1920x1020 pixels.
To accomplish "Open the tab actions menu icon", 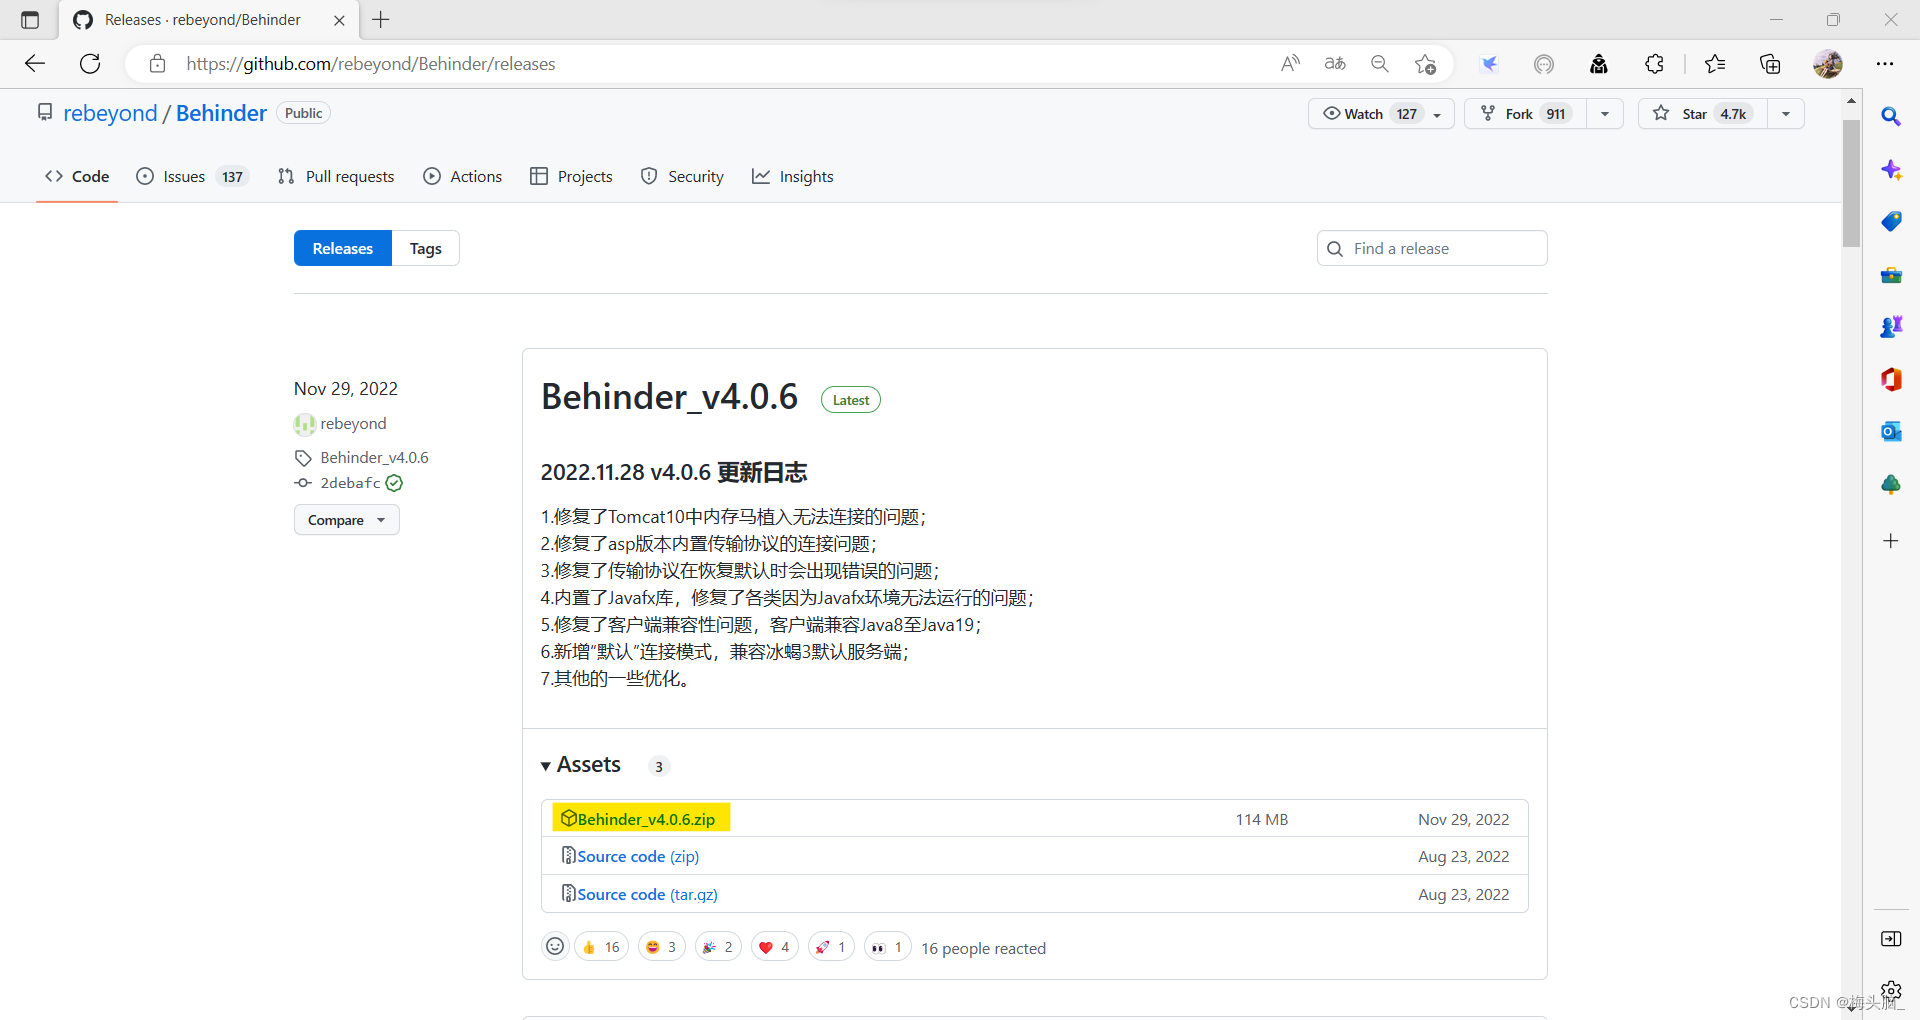I will (x=30, y=20).
